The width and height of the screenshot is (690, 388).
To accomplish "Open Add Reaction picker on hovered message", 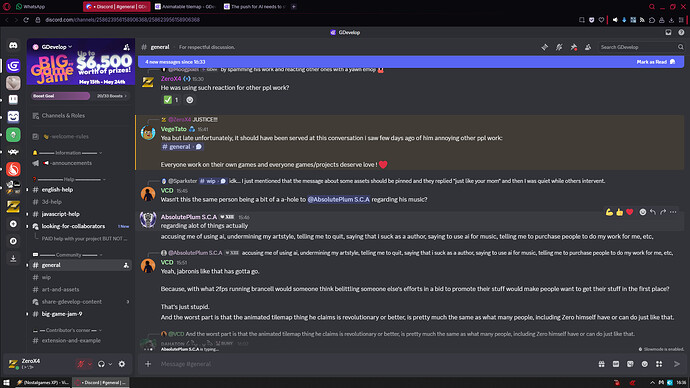I will point(642,212).
